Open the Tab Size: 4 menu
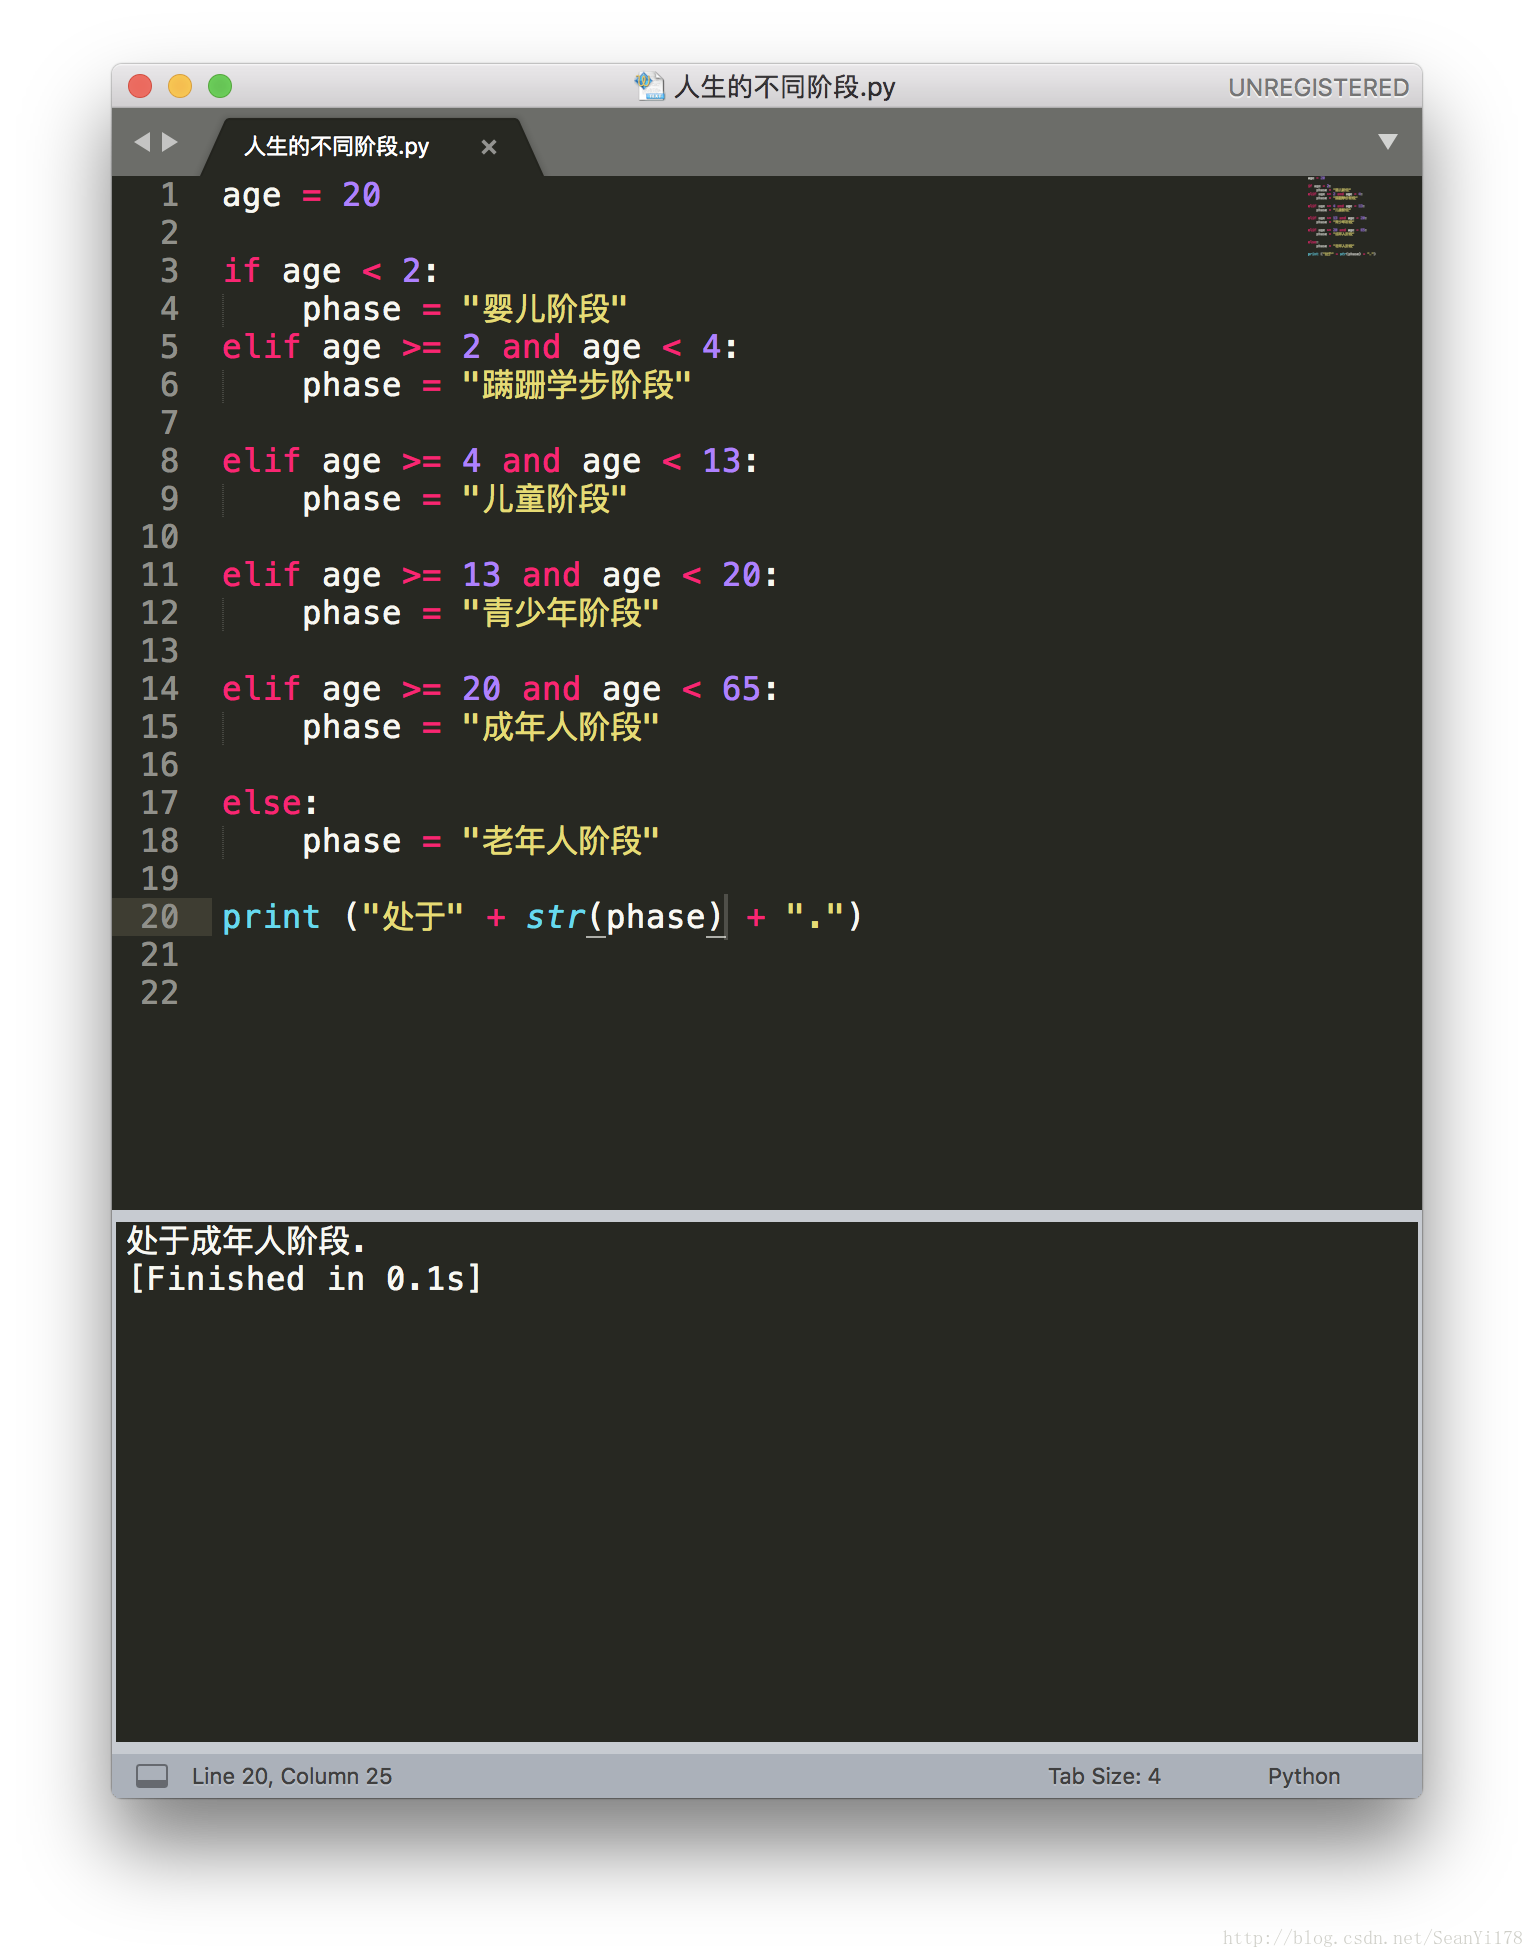The width and height of the screenshot is (1534, 1958). [1104, 1776]
